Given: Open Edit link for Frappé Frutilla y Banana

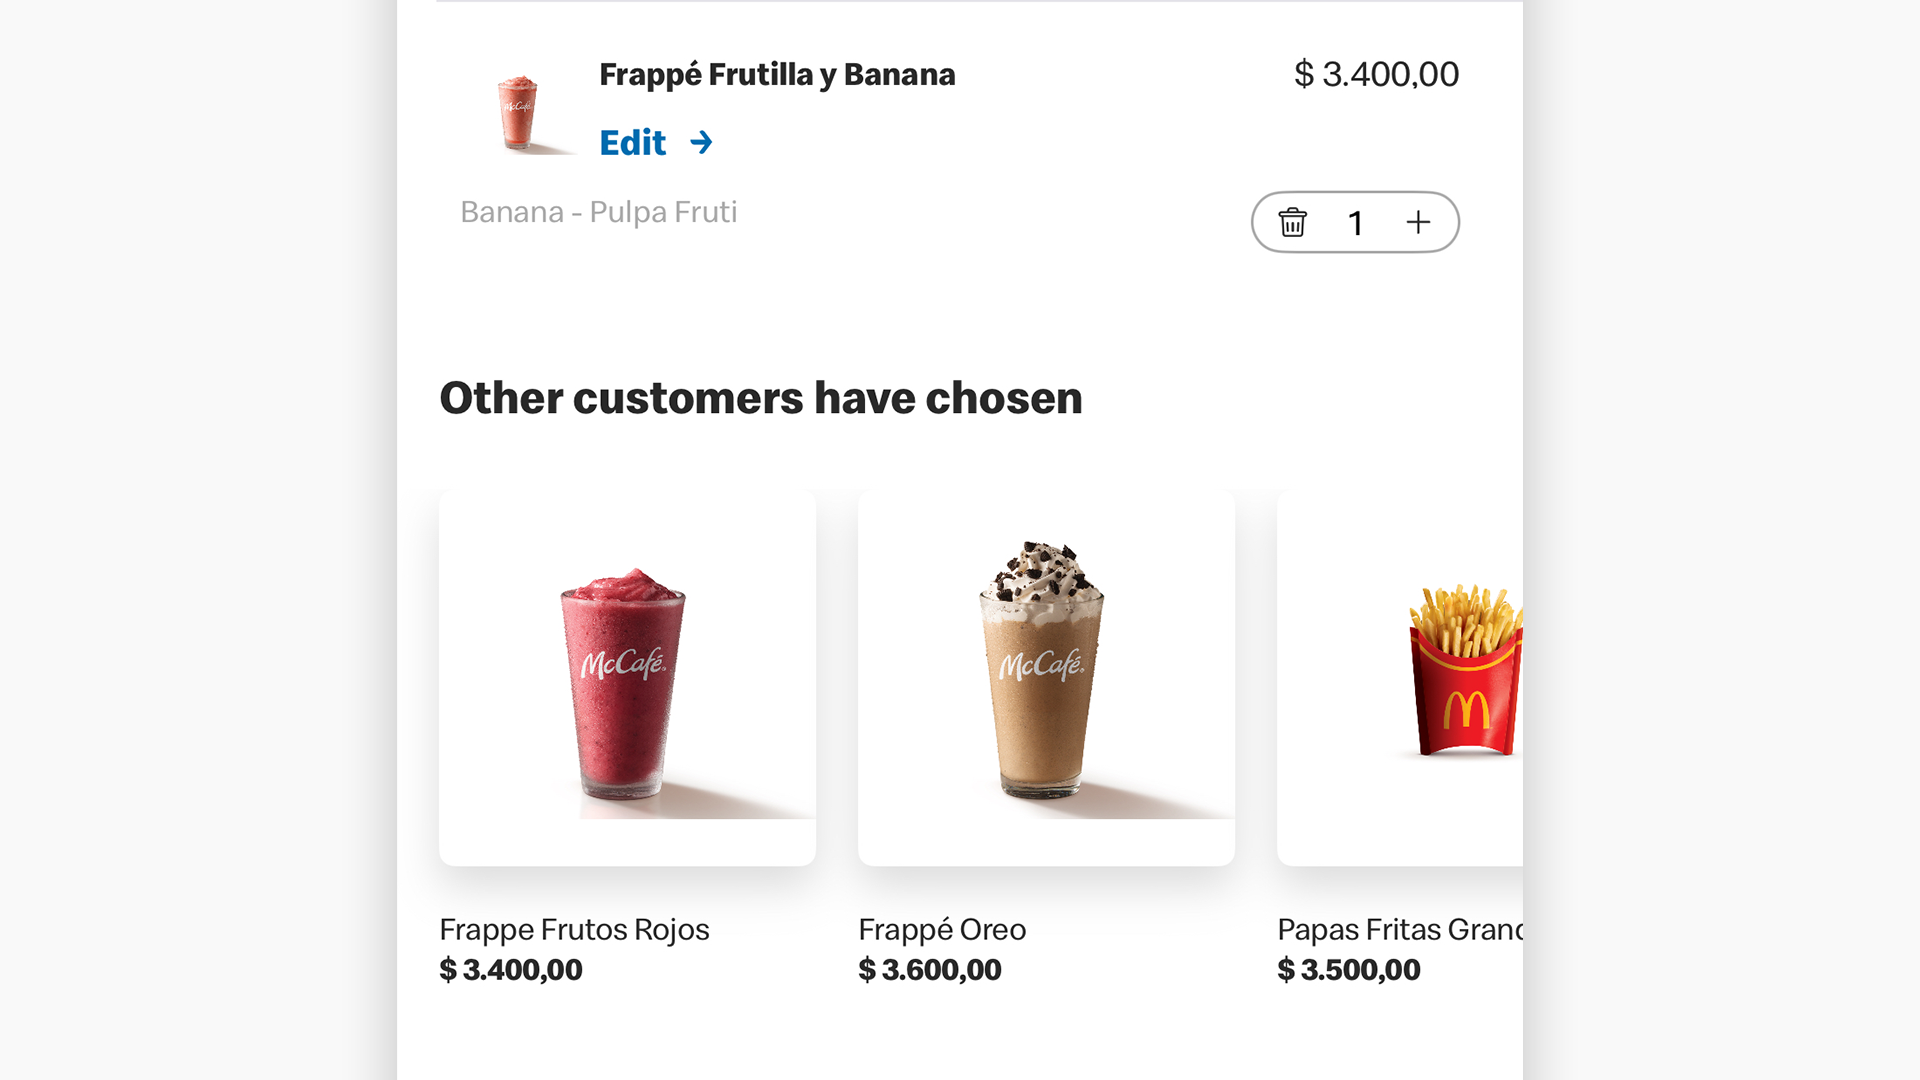Looking at the screenshot, I should [x=632, y=143].
